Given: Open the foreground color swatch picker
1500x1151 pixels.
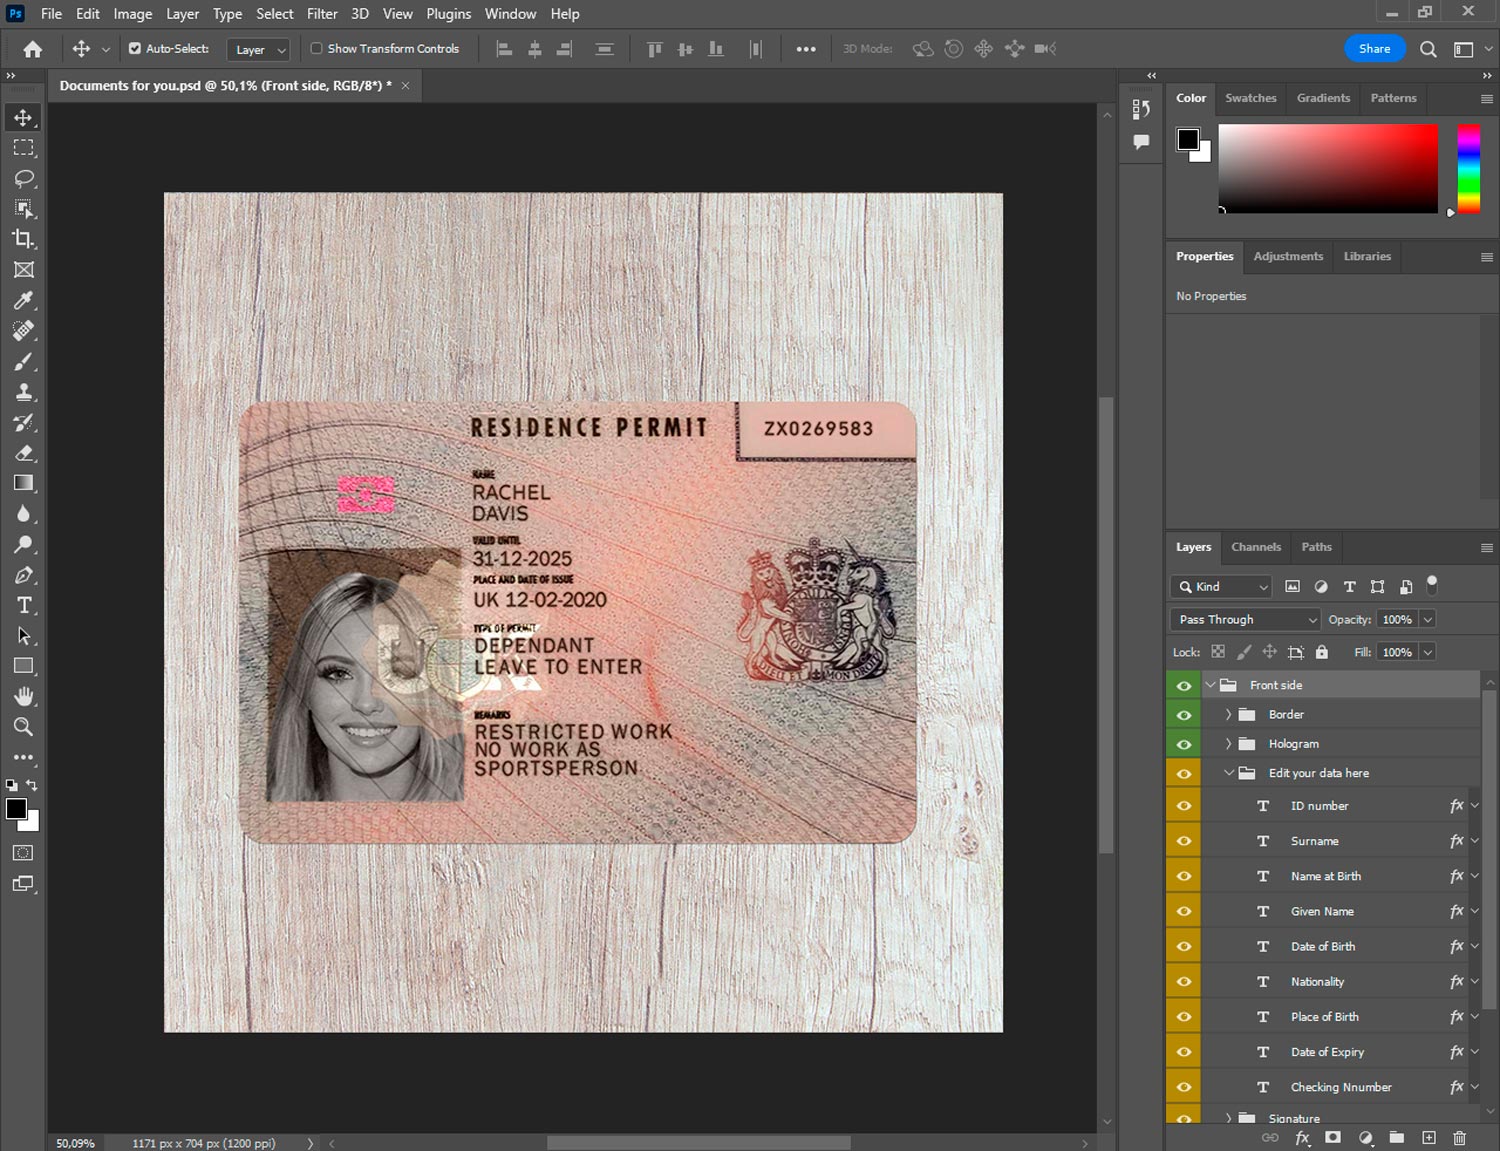Looking at the screenshot, I should [16, 810].
